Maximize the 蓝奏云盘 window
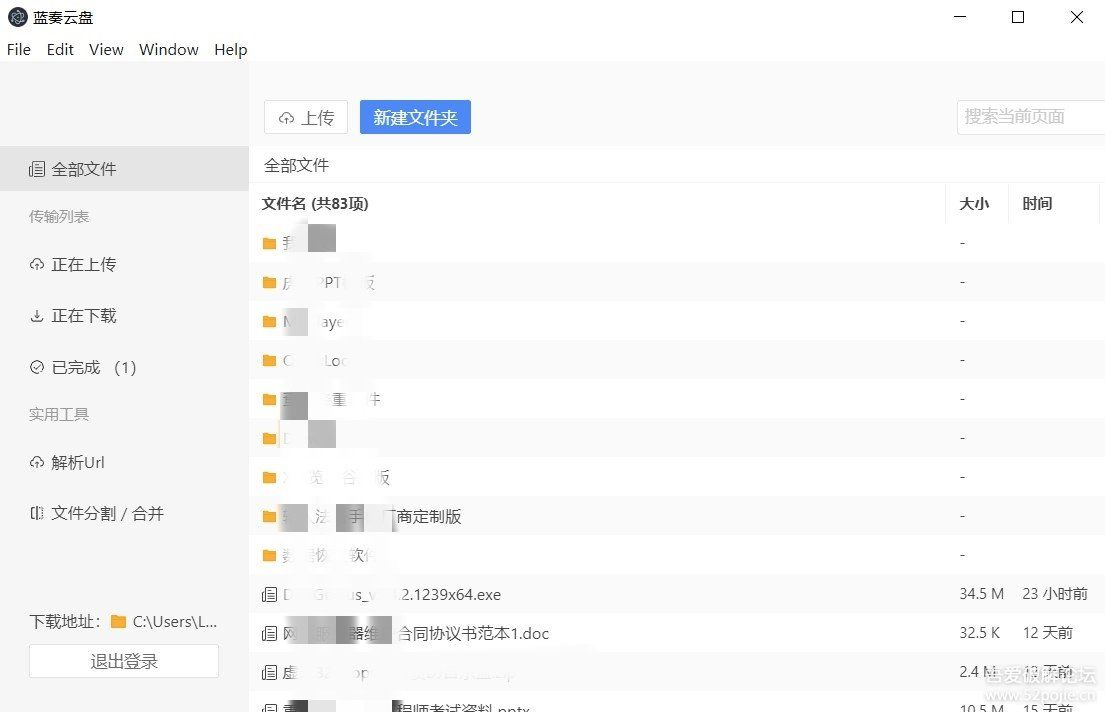Viewport: 1105px width, 712px height. coord(1018,17)
